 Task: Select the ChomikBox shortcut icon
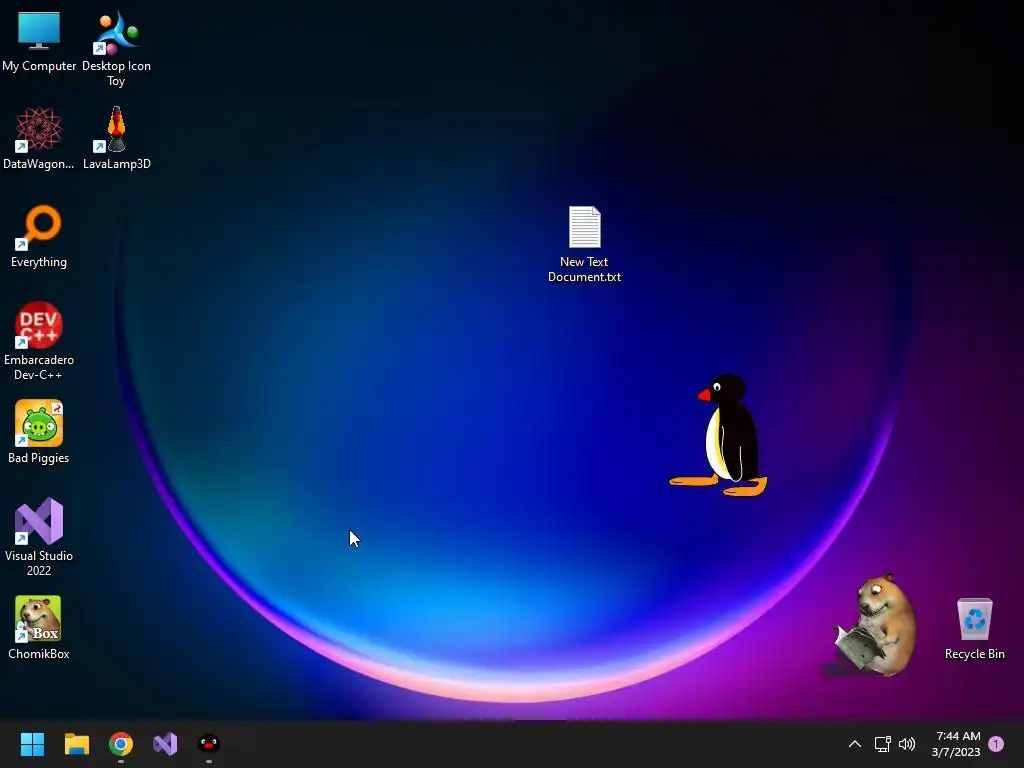[x=39, y=628]
